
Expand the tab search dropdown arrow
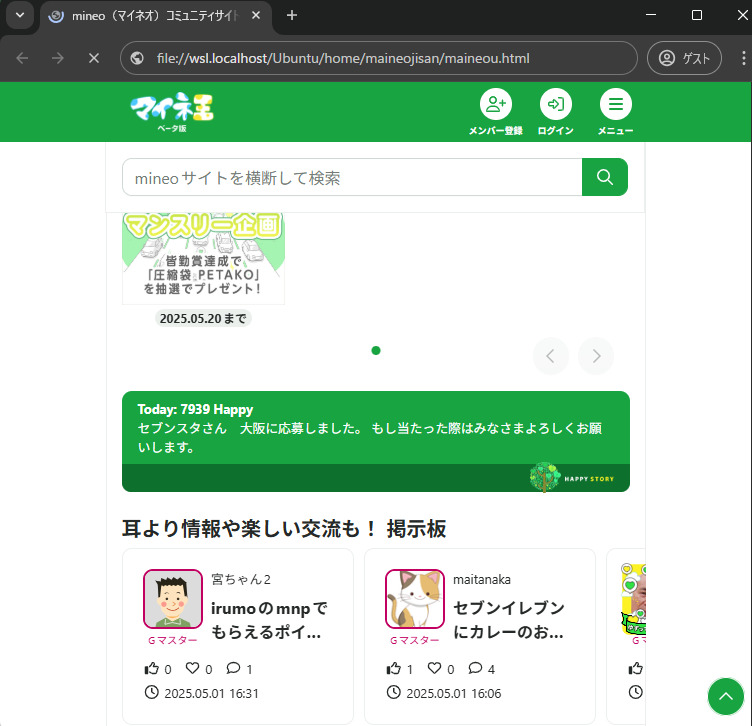20,15
